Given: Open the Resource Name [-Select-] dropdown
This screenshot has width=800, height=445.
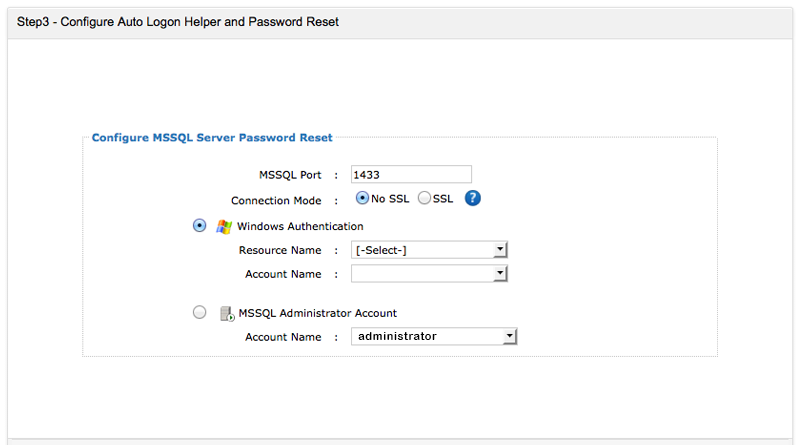Looking at the screenshot, I should pyautogui.click(x=430, y=250).
